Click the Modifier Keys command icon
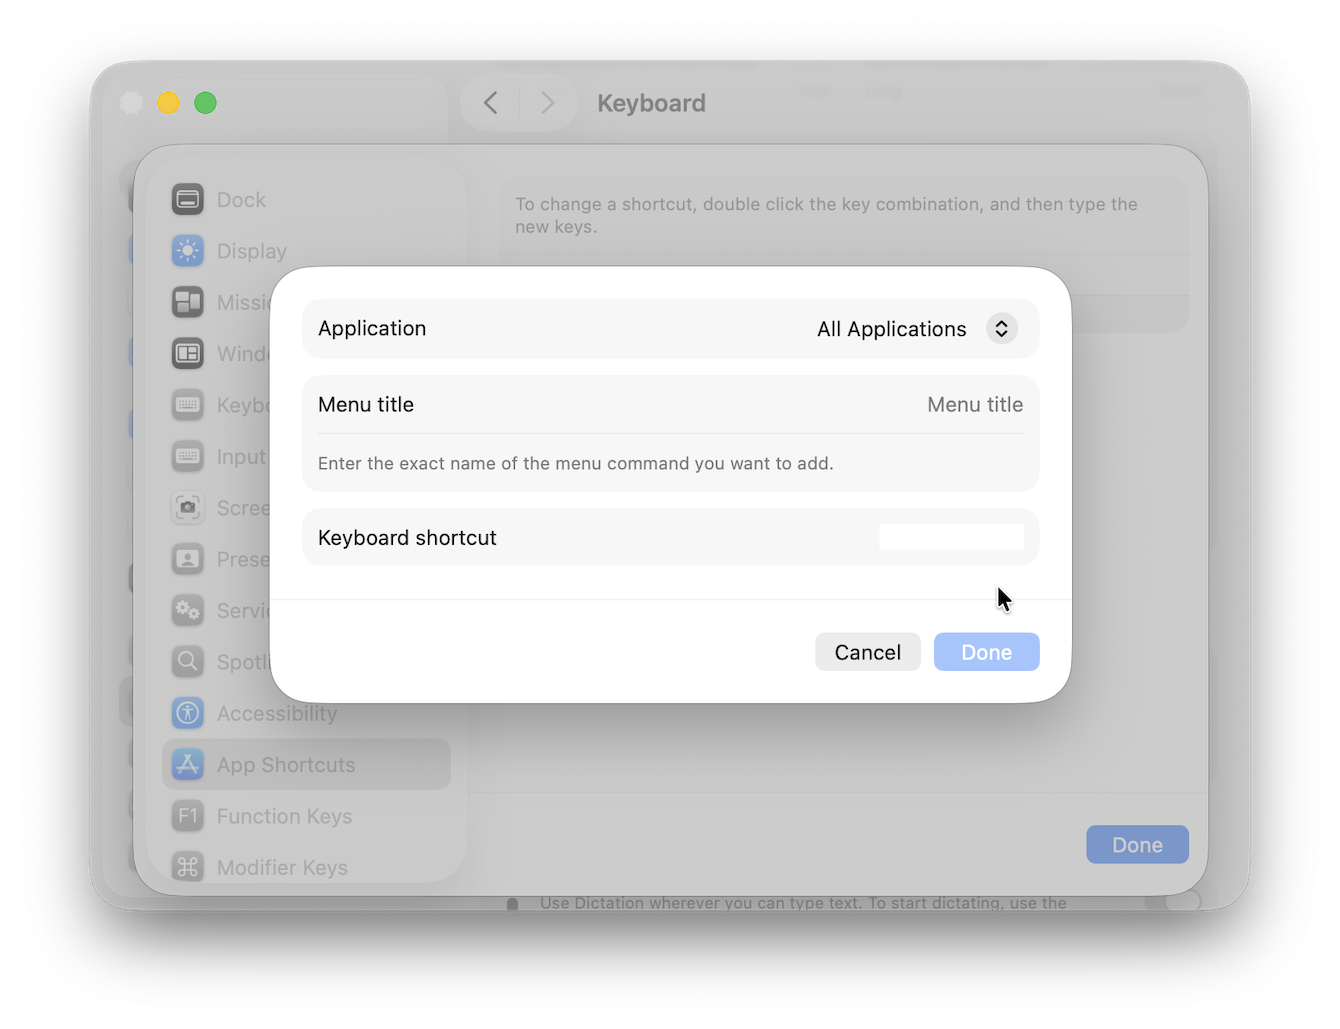This screenshot has width=1340, height=1029. tap(188, 867)
